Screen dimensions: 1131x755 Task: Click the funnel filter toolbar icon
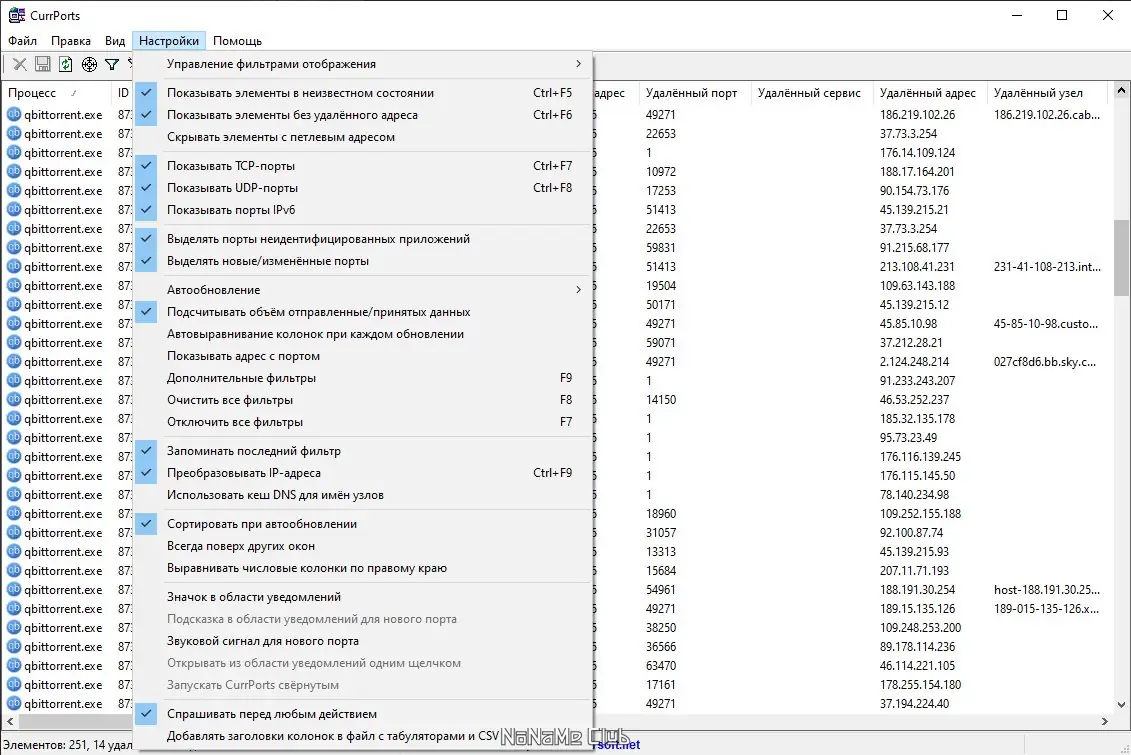click(112, 64)
